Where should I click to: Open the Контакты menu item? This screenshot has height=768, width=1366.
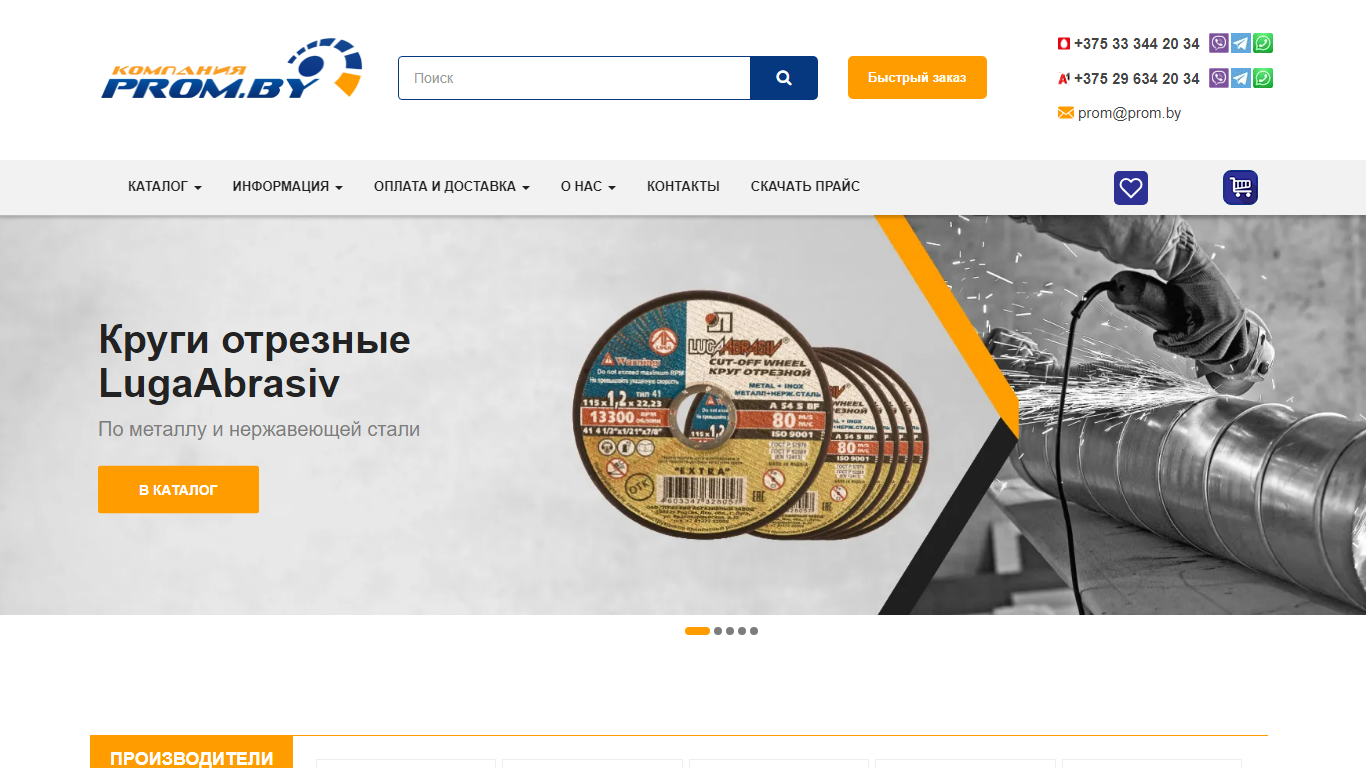point(683,186)
